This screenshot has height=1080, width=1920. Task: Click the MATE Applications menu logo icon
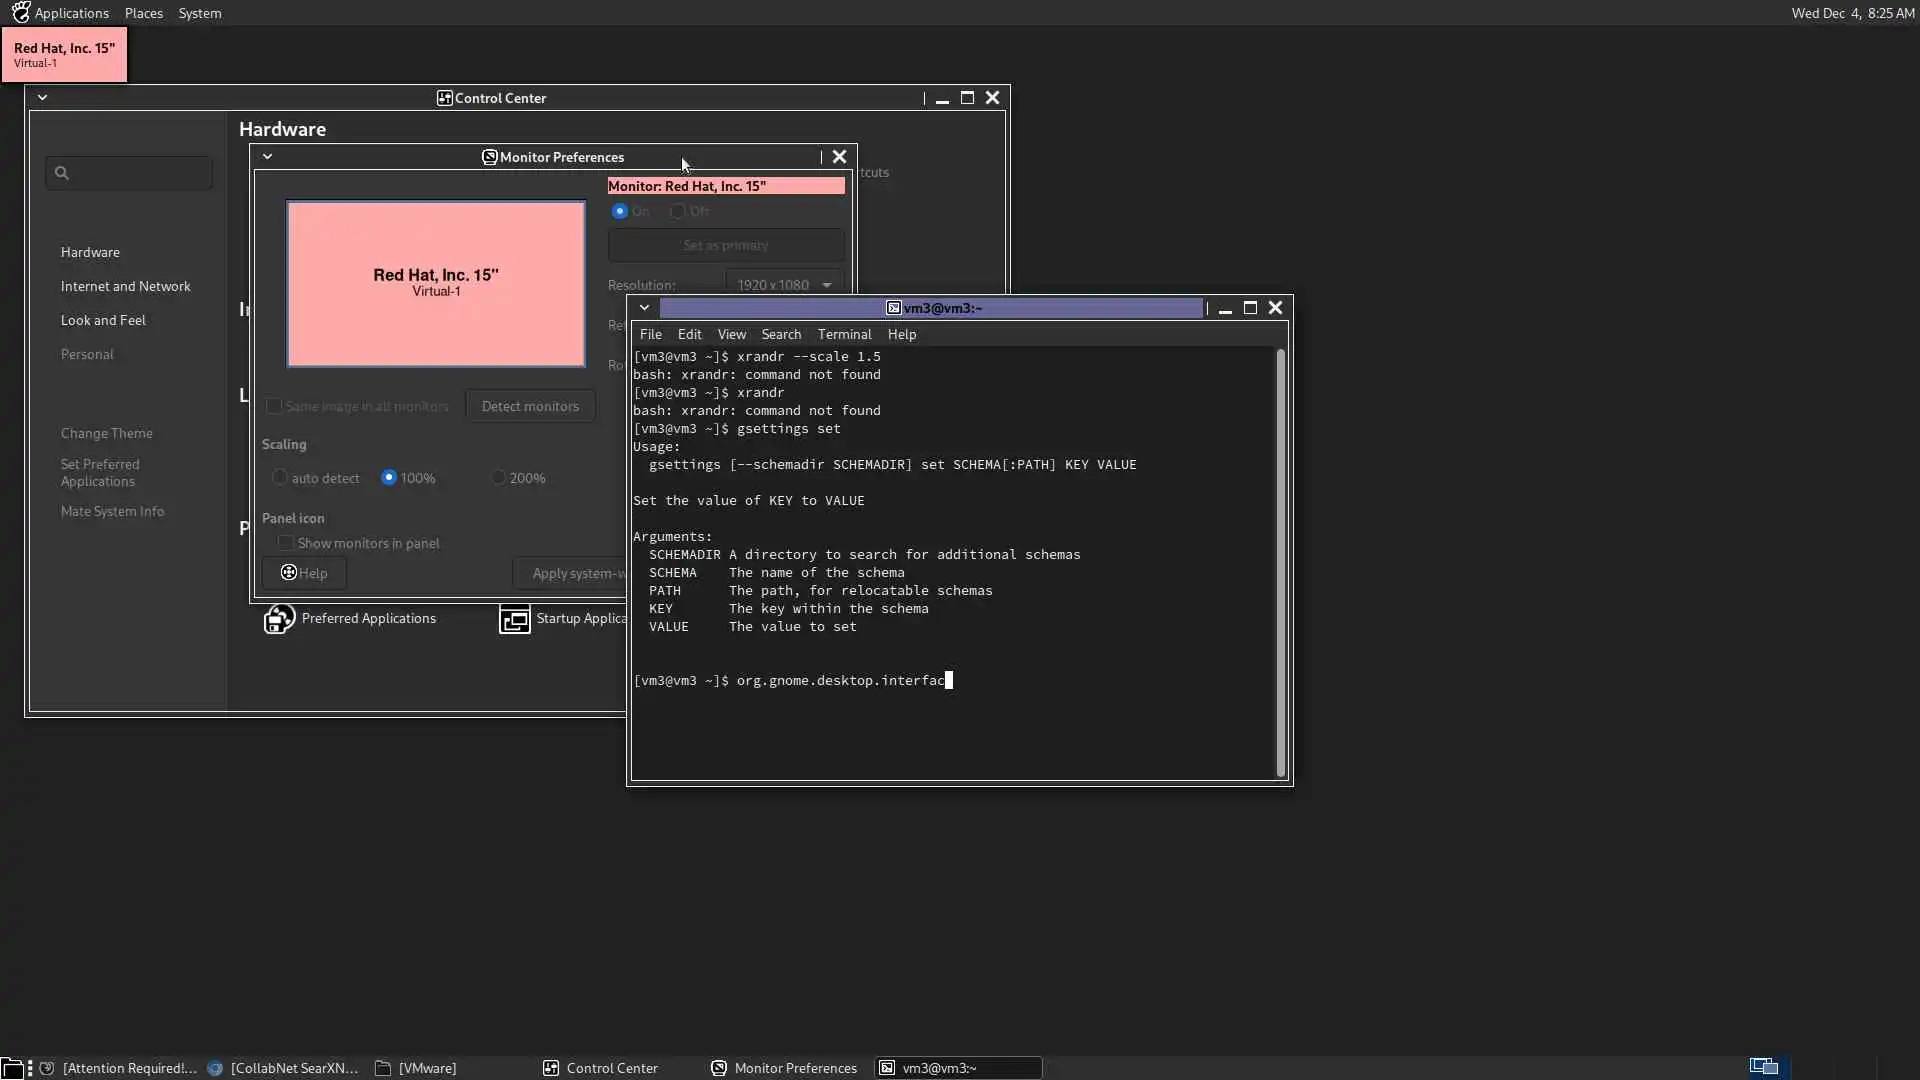point(20,13)
